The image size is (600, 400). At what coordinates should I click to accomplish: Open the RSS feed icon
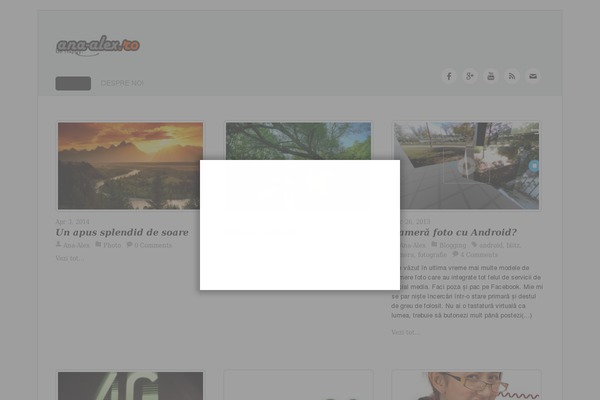coord(512,76)
